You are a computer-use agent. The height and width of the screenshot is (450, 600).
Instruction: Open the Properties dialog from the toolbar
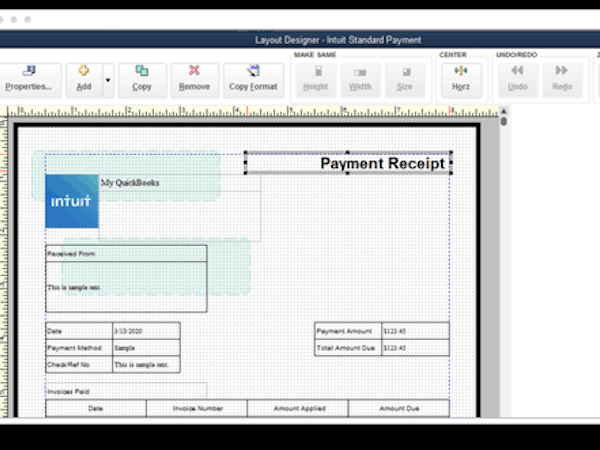tap(30, 80)
